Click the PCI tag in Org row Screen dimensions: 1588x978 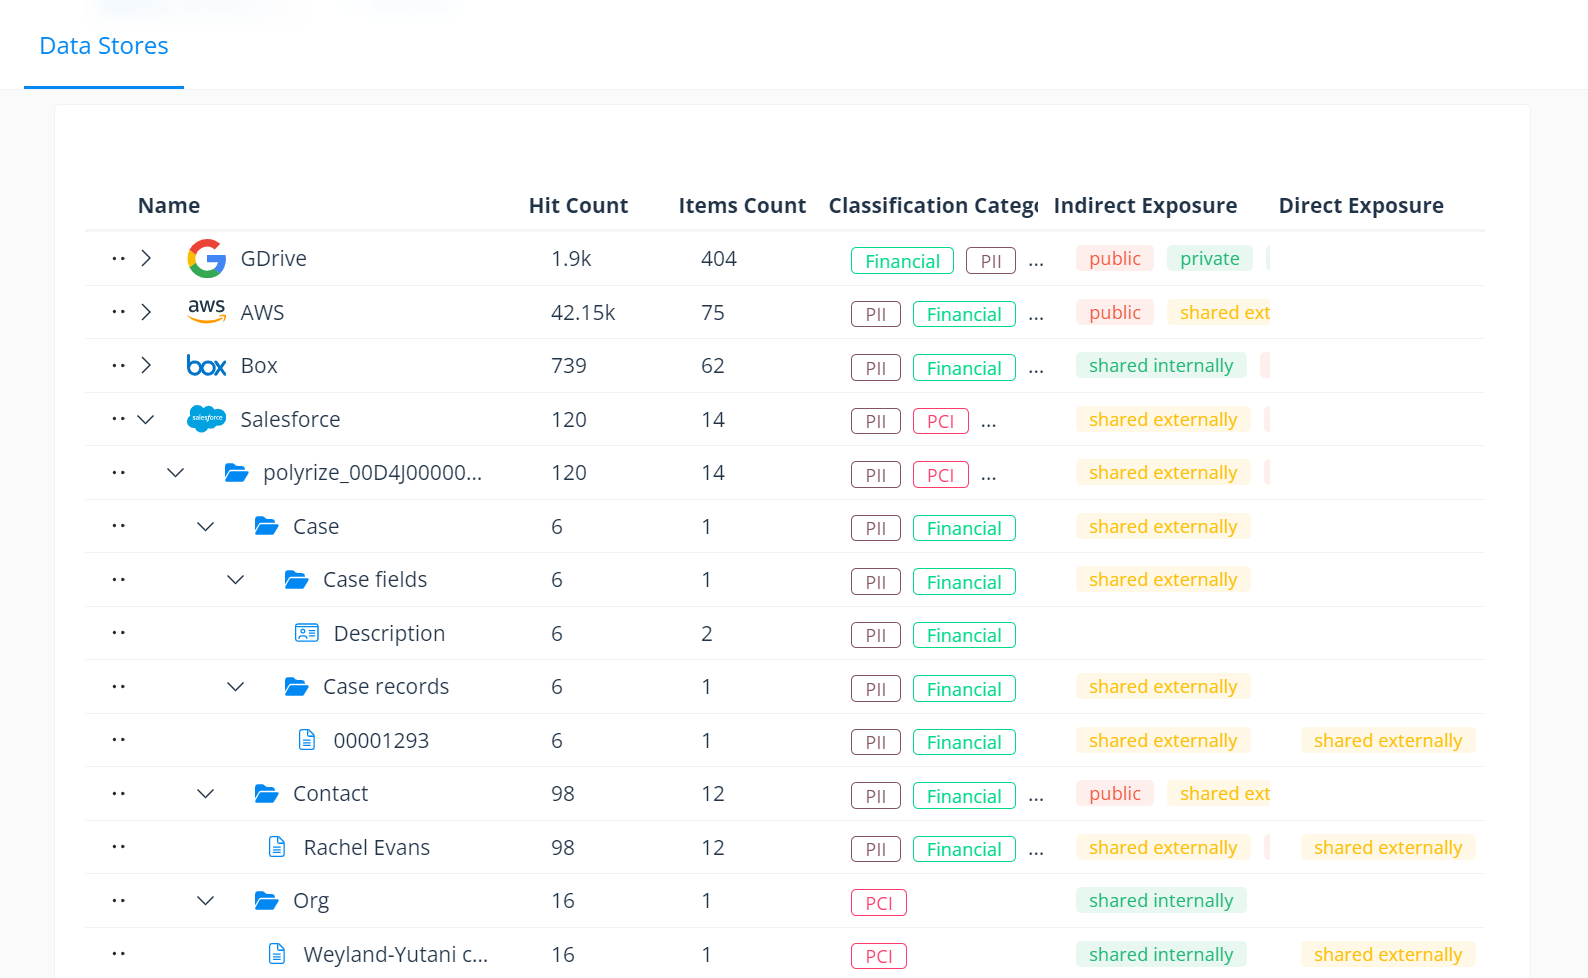pos(879,903)
